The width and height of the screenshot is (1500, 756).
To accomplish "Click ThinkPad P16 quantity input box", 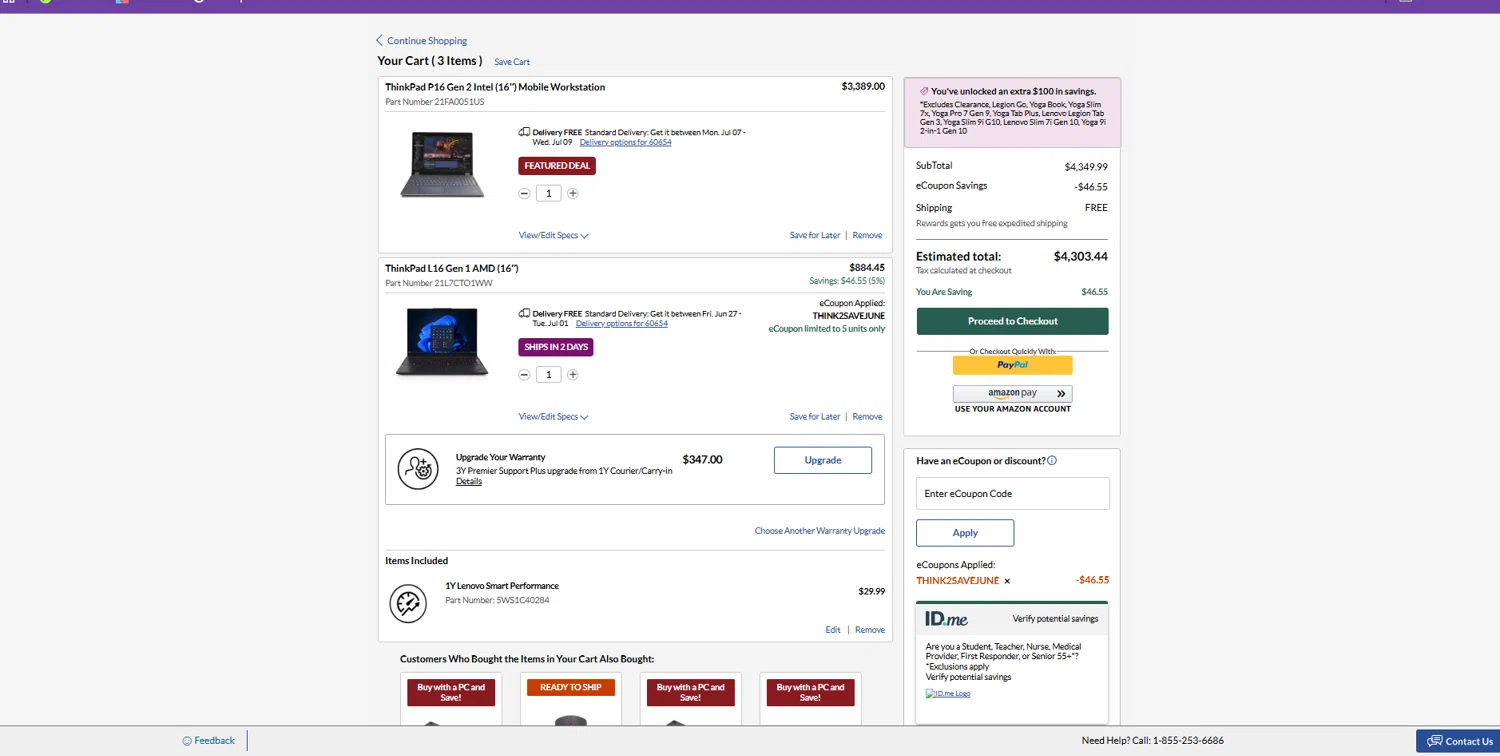I will 548,193.
